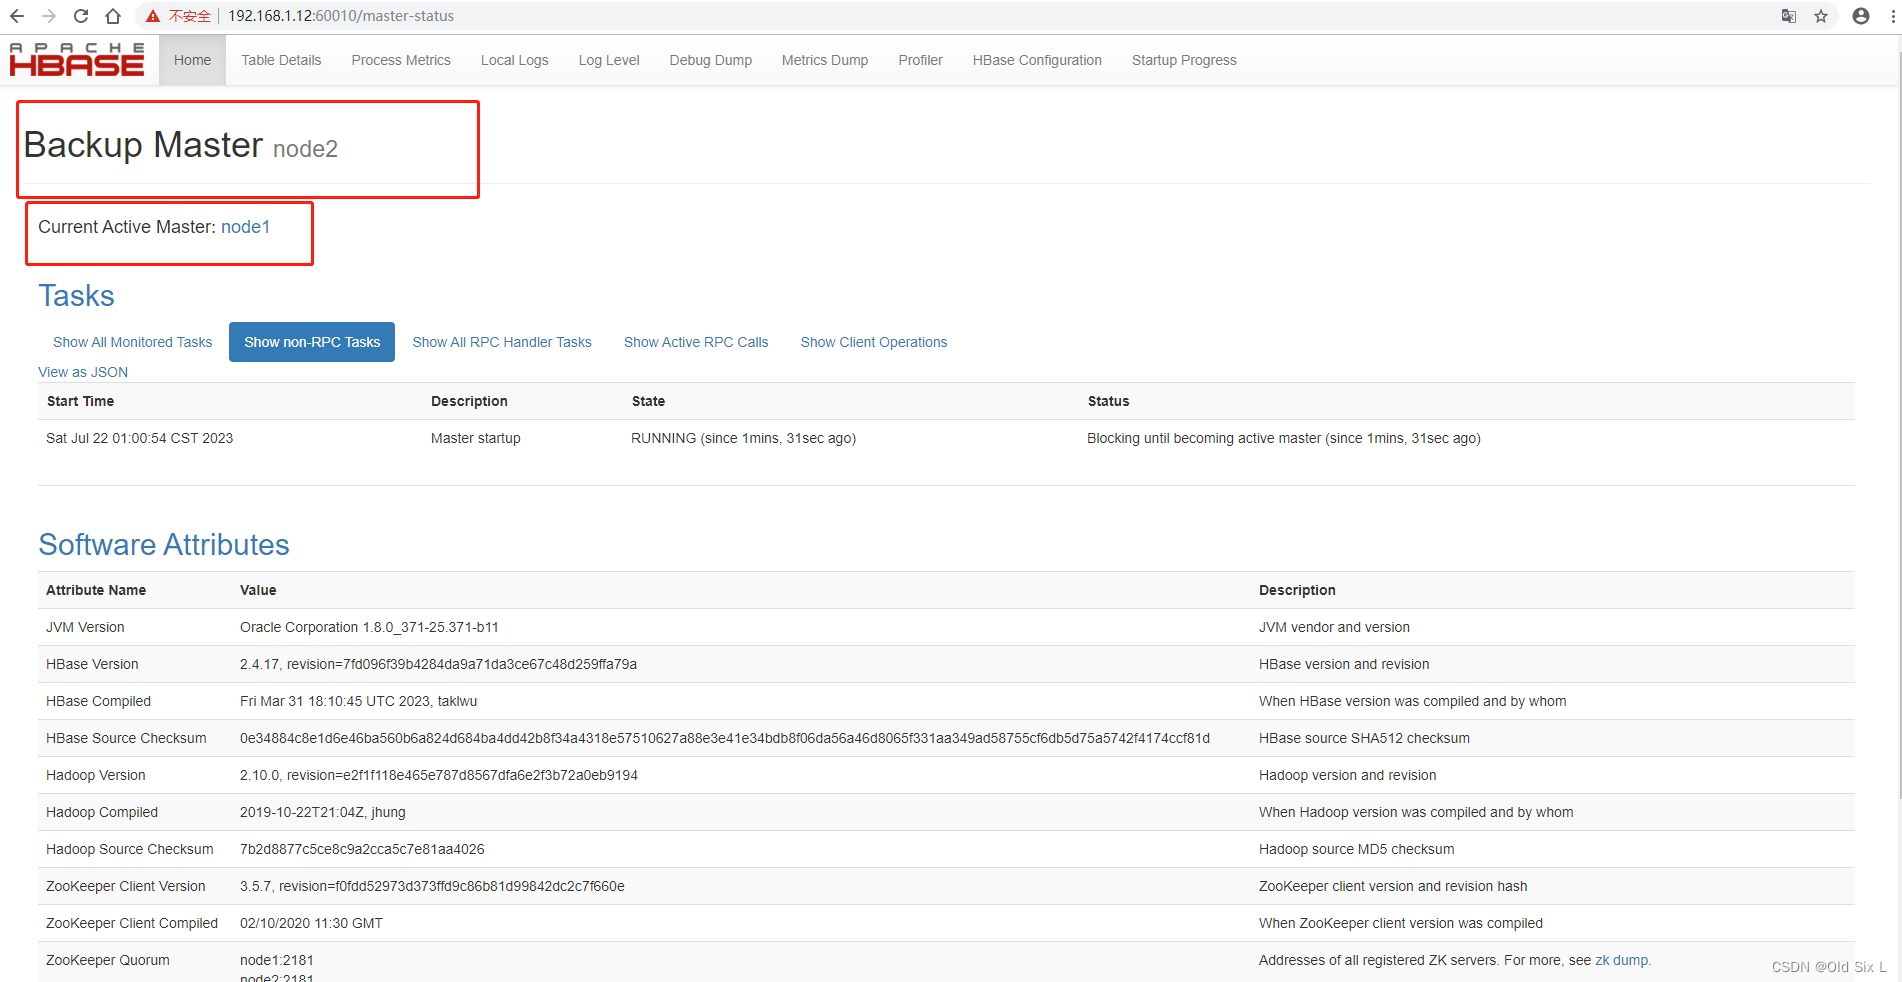1902x982 pixels.
Task: Open the Debug Dump tab
Action: coord(711,60)
